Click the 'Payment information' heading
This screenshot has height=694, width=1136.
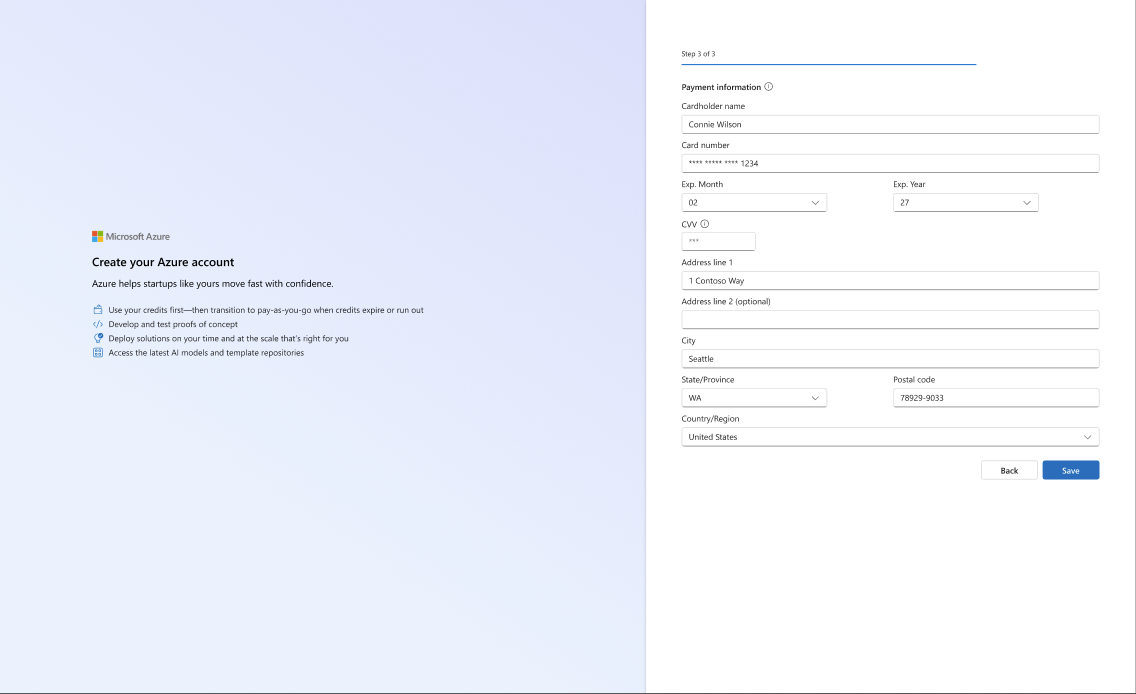(x=721, y=87)
